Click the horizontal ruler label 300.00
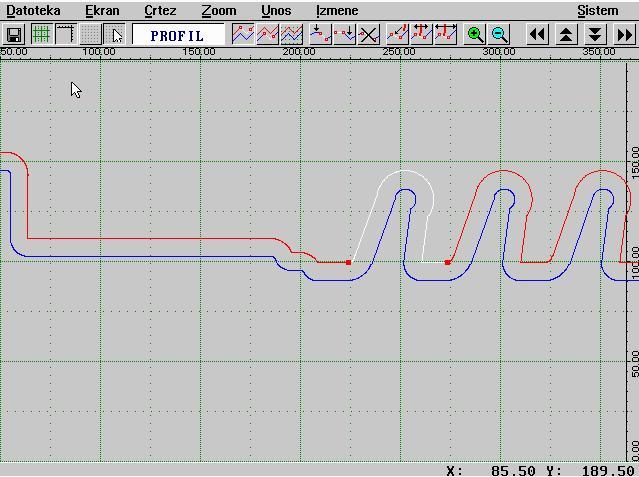 [499, 52]
